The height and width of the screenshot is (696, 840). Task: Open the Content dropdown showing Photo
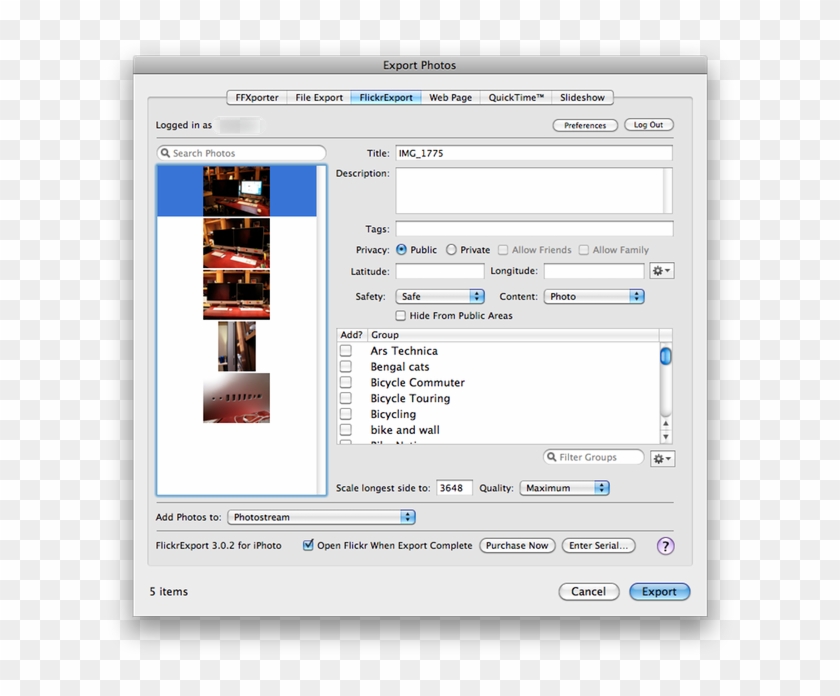[x=593, y=295]
